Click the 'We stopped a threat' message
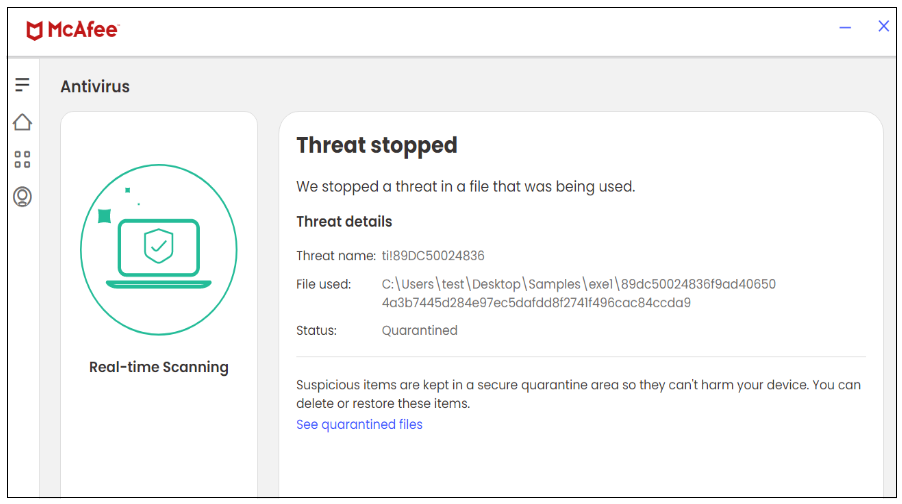The image size is (902, 504). (465, 186)
